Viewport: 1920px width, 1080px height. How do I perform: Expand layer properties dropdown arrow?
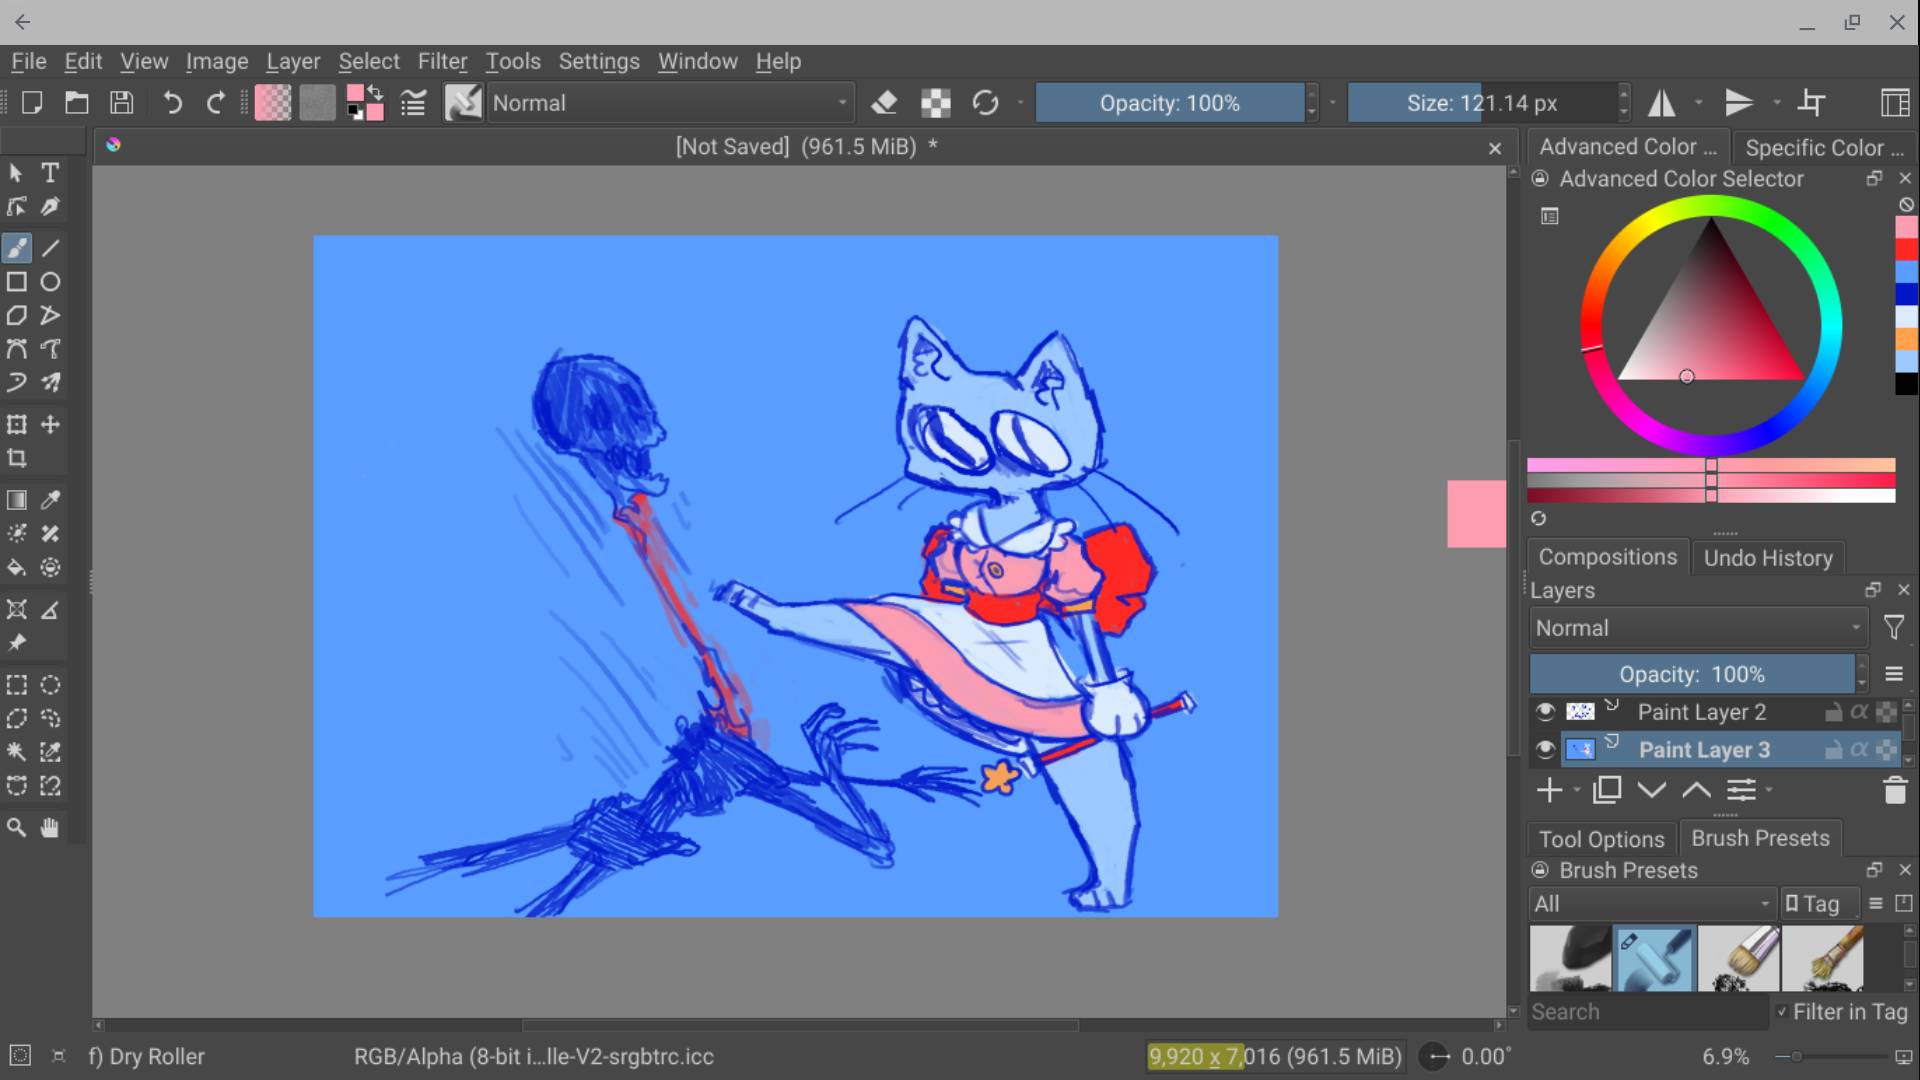point(1769,790)
